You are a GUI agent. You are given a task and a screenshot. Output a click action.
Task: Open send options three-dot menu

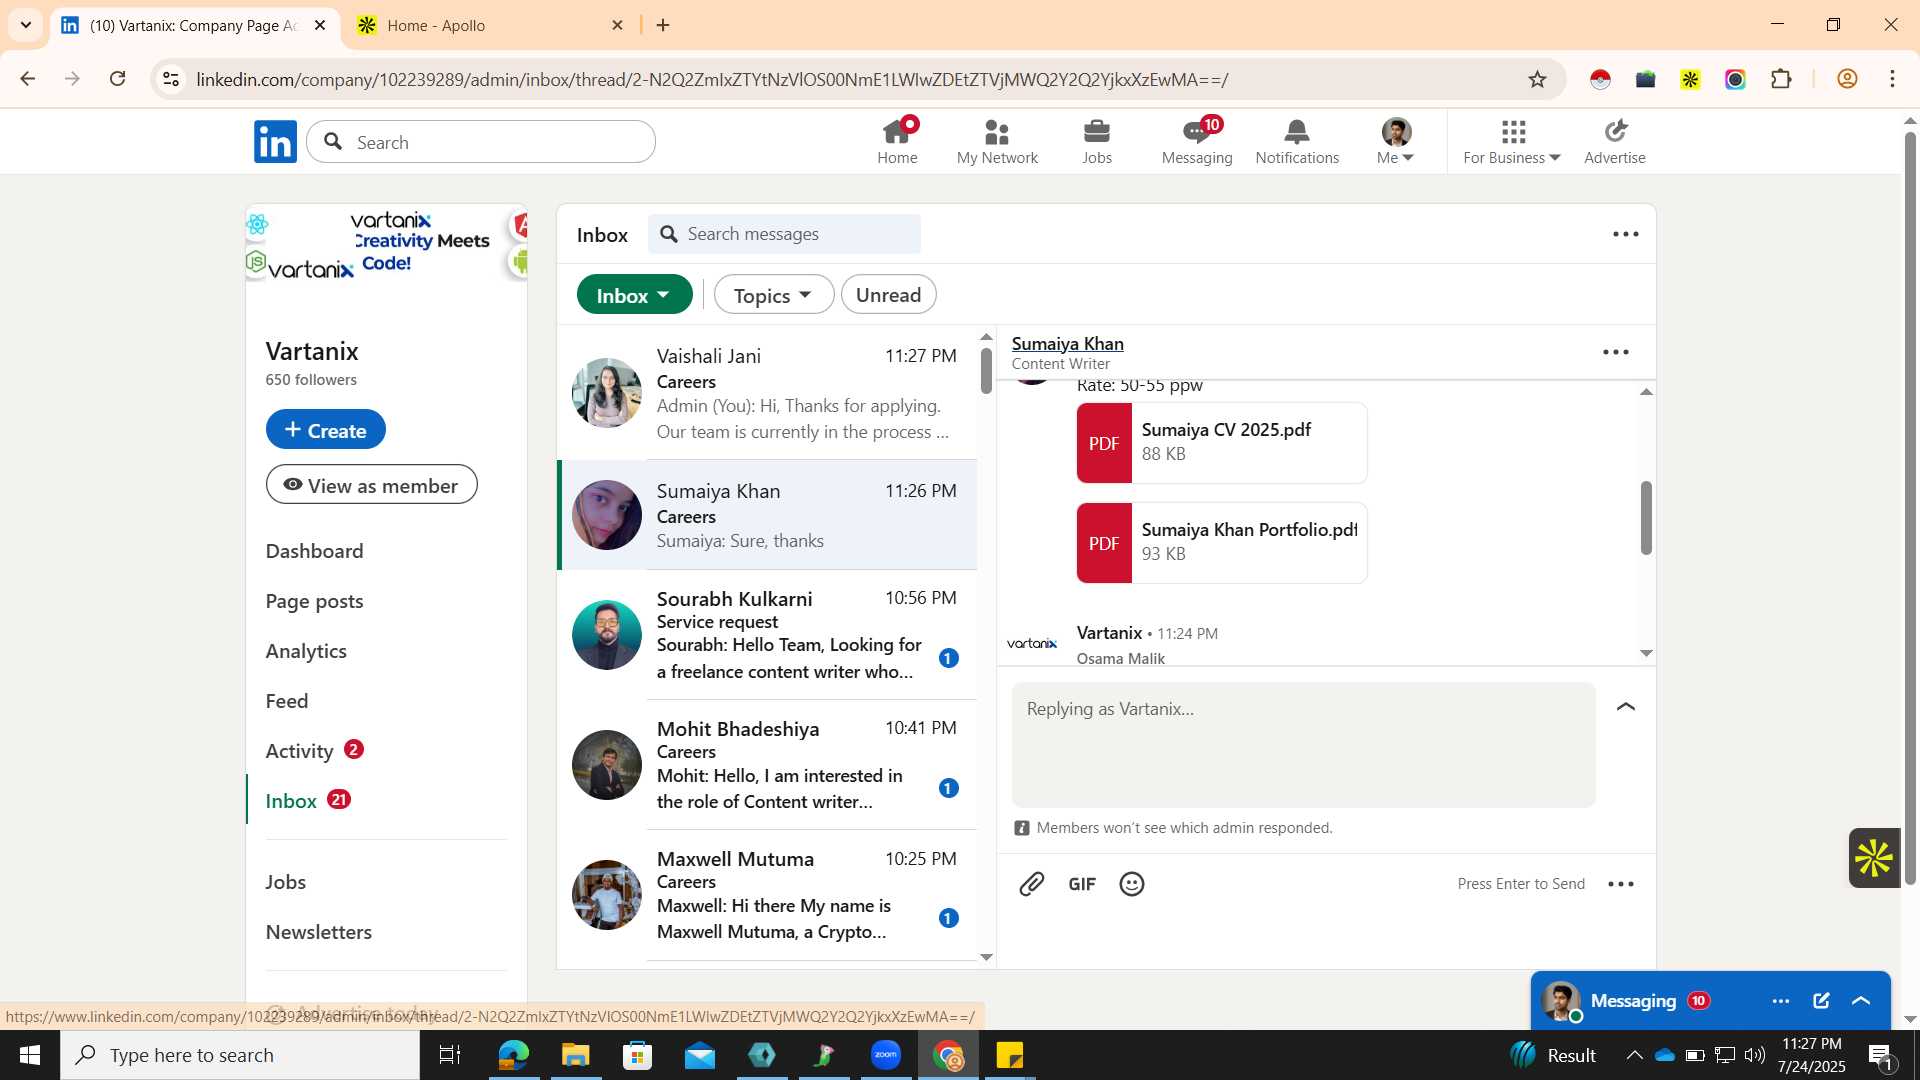(1621, 884)
